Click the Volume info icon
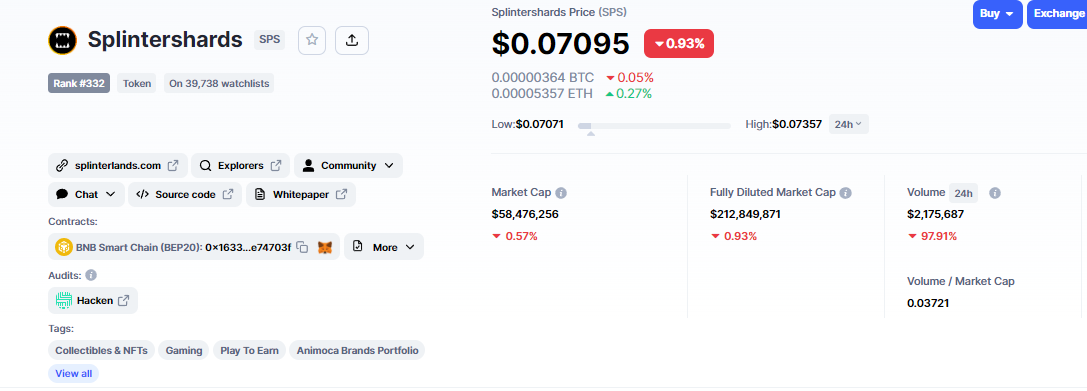 click(x=994, y=193)
